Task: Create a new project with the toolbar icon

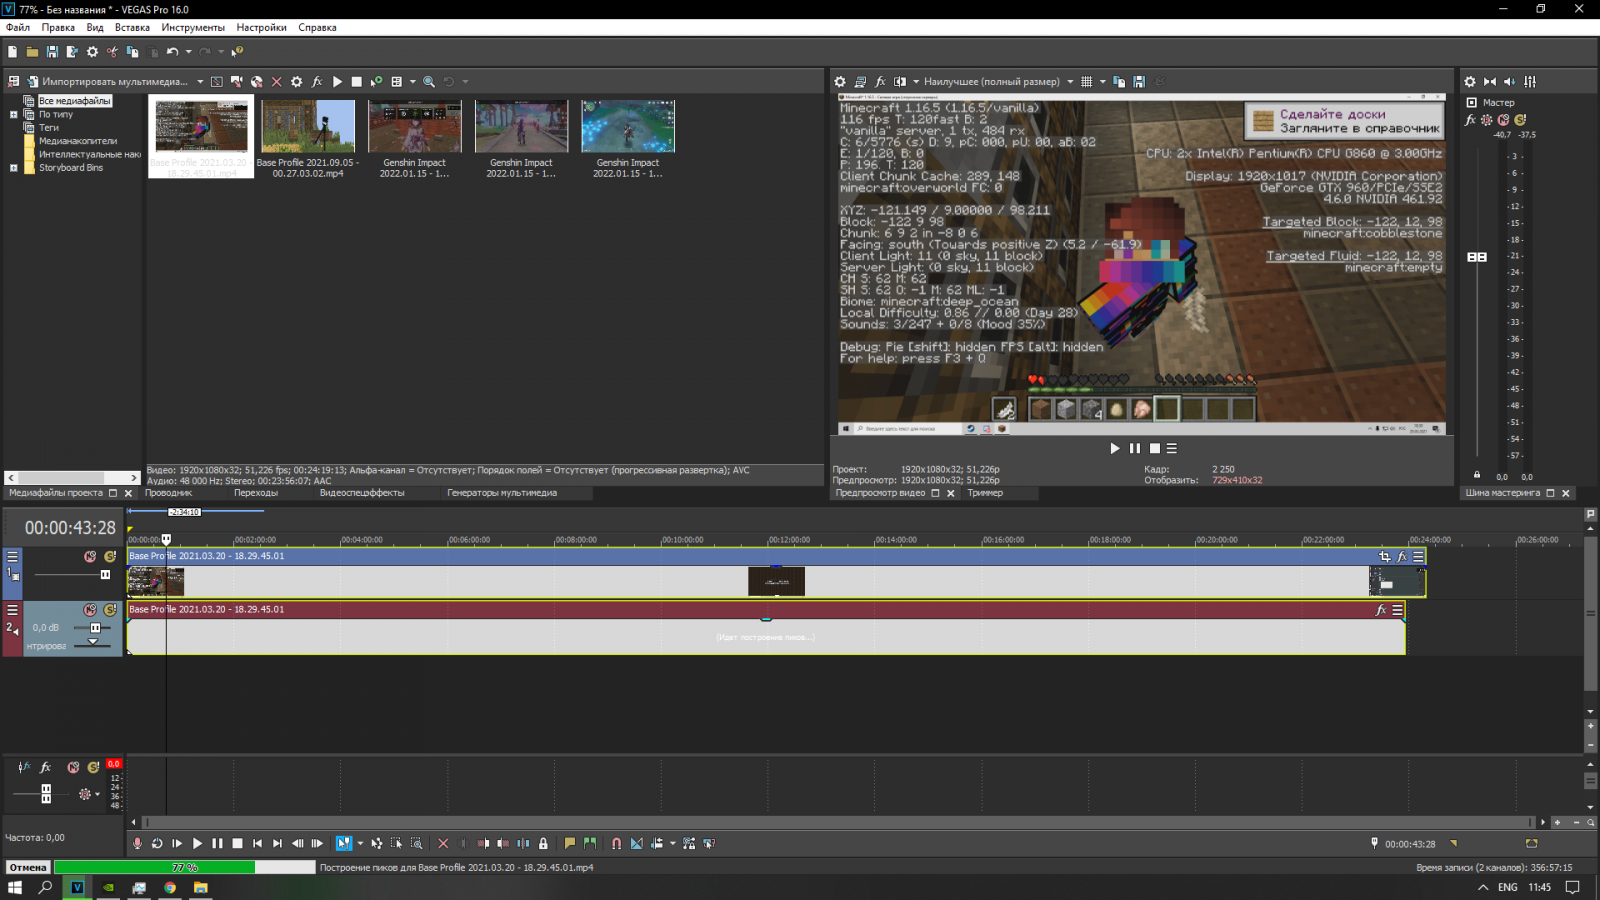Action: click(12, 52)
